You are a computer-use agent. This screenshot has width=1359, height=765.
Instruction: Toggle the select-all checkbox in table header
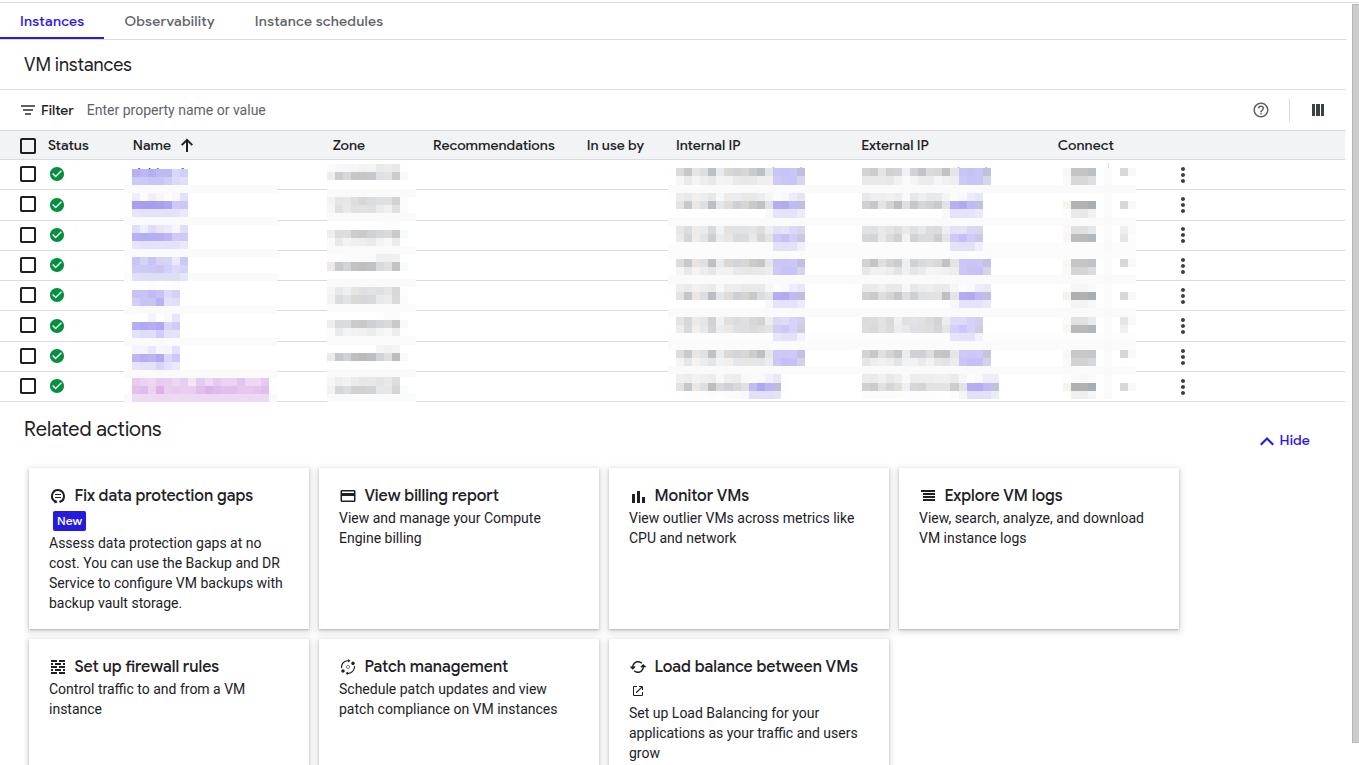tap(28, 146)
